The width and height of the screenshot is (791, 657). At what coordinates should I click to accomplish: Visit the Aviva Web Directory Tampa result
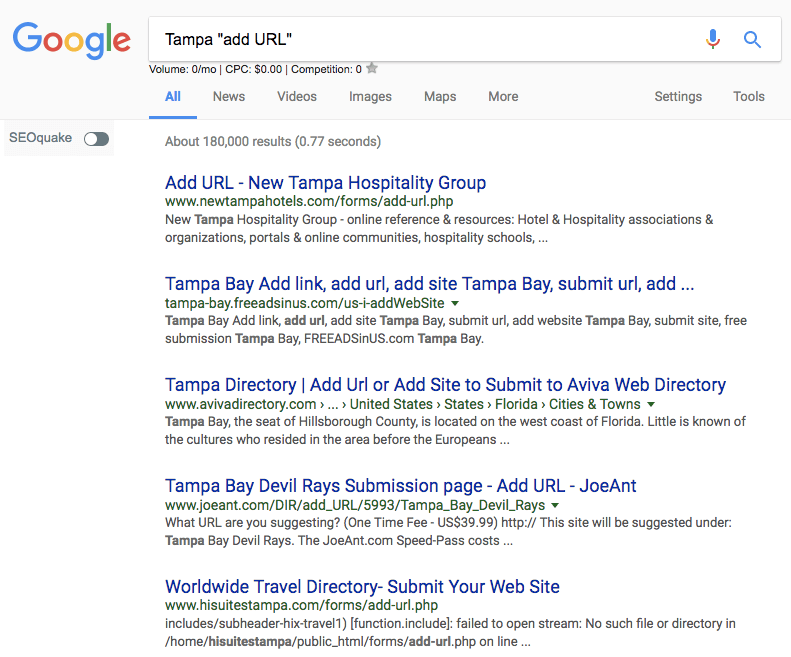445,385
